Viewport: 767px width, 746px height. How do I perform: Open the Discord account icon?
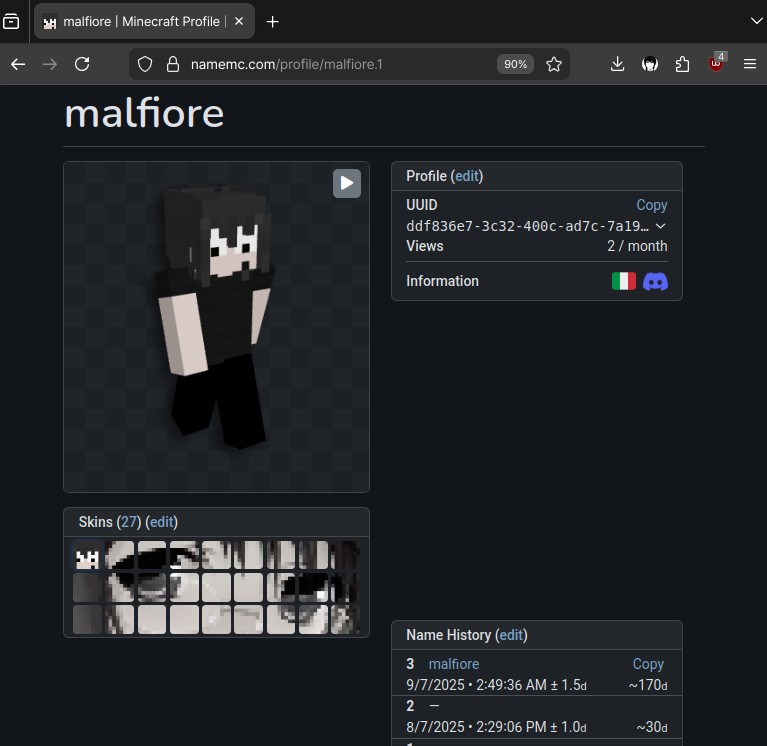pyautogui.click(x=655, y=282)
